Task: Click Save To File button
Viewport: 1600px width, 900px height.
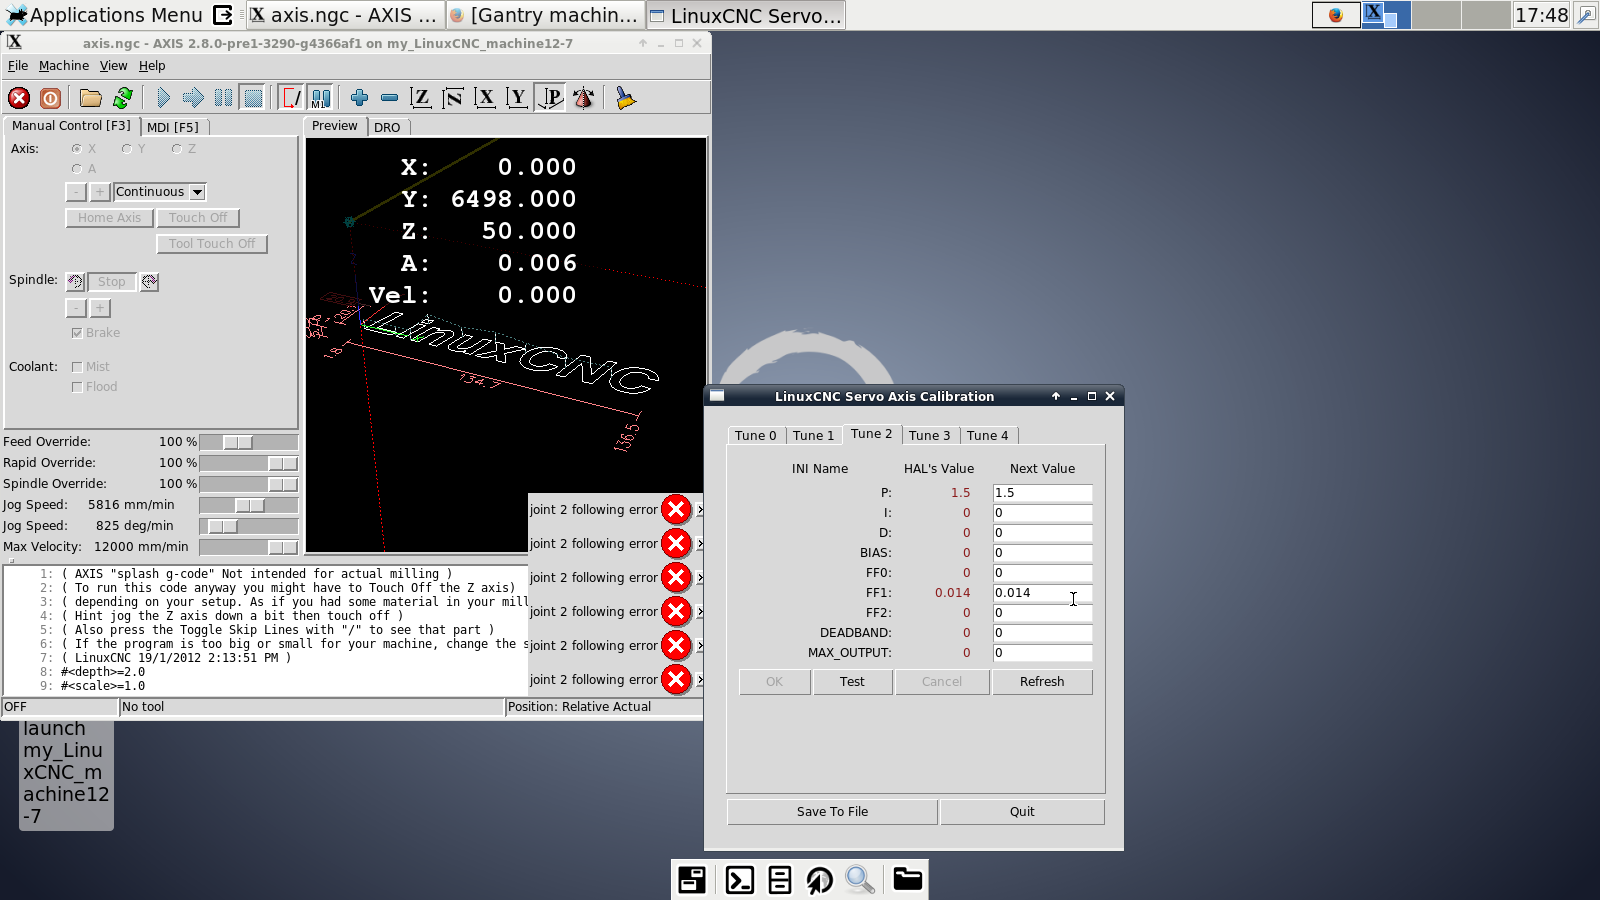Action: click(832, 812)
